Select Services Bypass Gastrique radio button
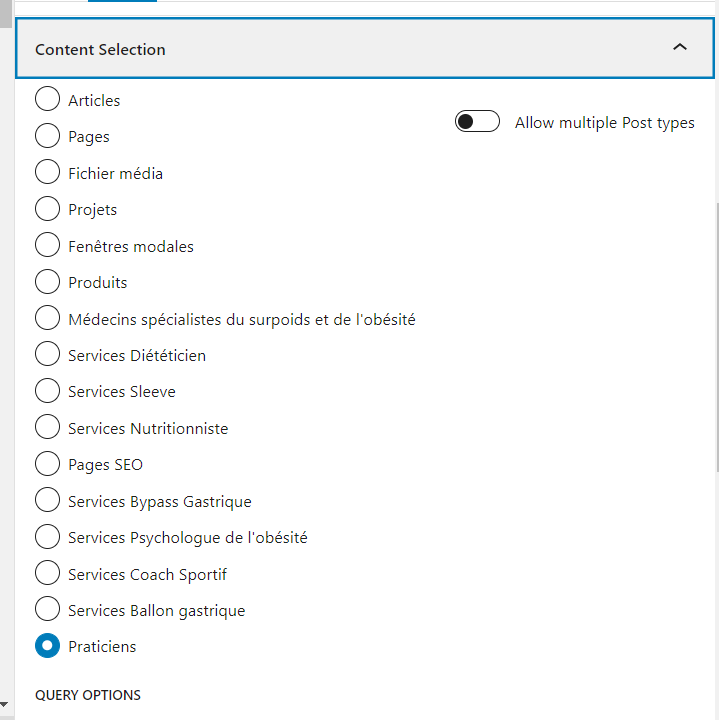The height and width of the screenshot is (720, 719). pos(47,501)
